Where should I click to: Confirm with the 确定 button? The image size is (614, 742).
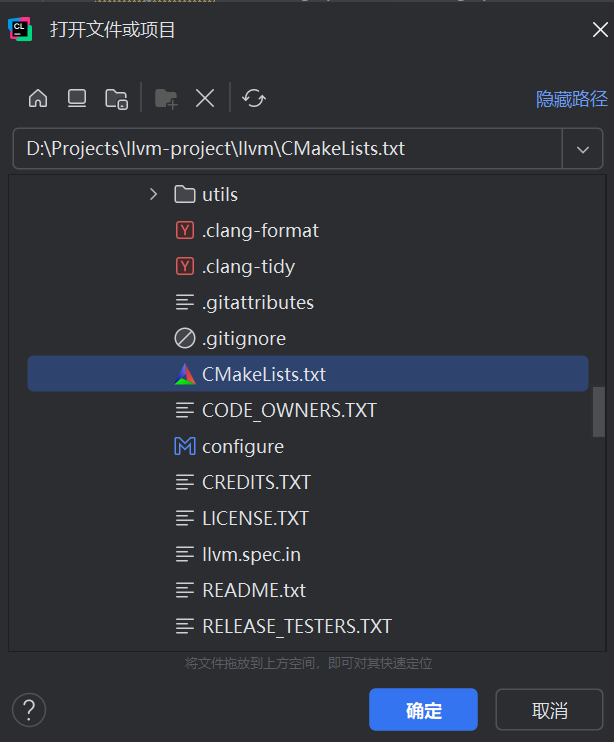[x=423, y=710]
